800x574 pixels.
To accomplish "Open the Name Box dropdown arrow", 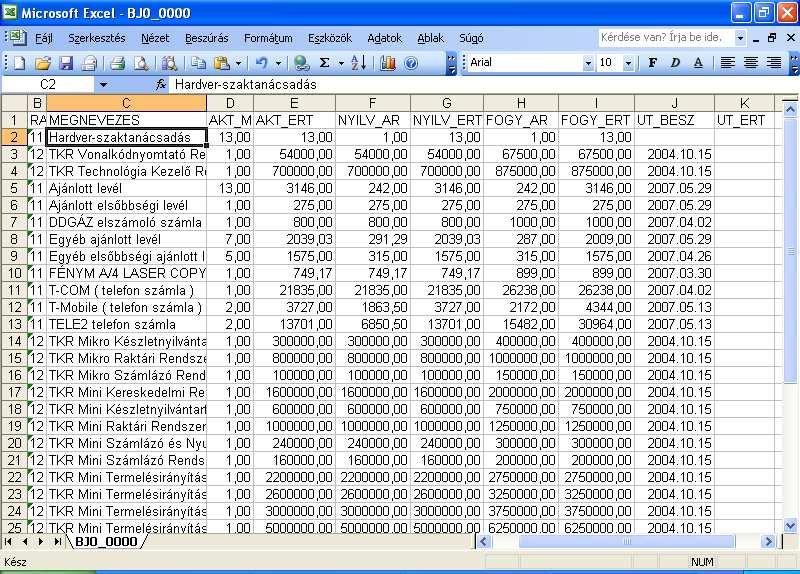I will pyautogui.click(x=103, y=85).
